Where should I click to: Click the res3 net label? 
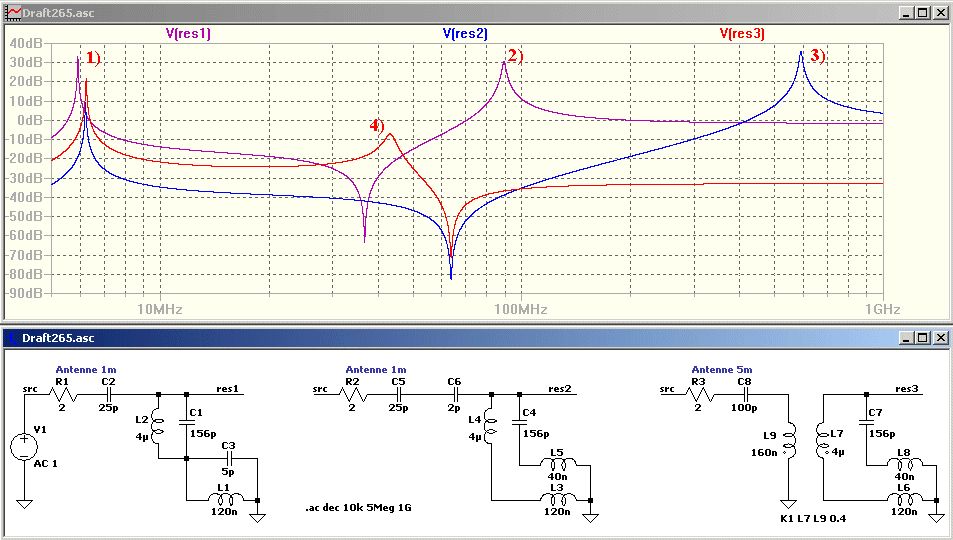[x=906, y=389]
